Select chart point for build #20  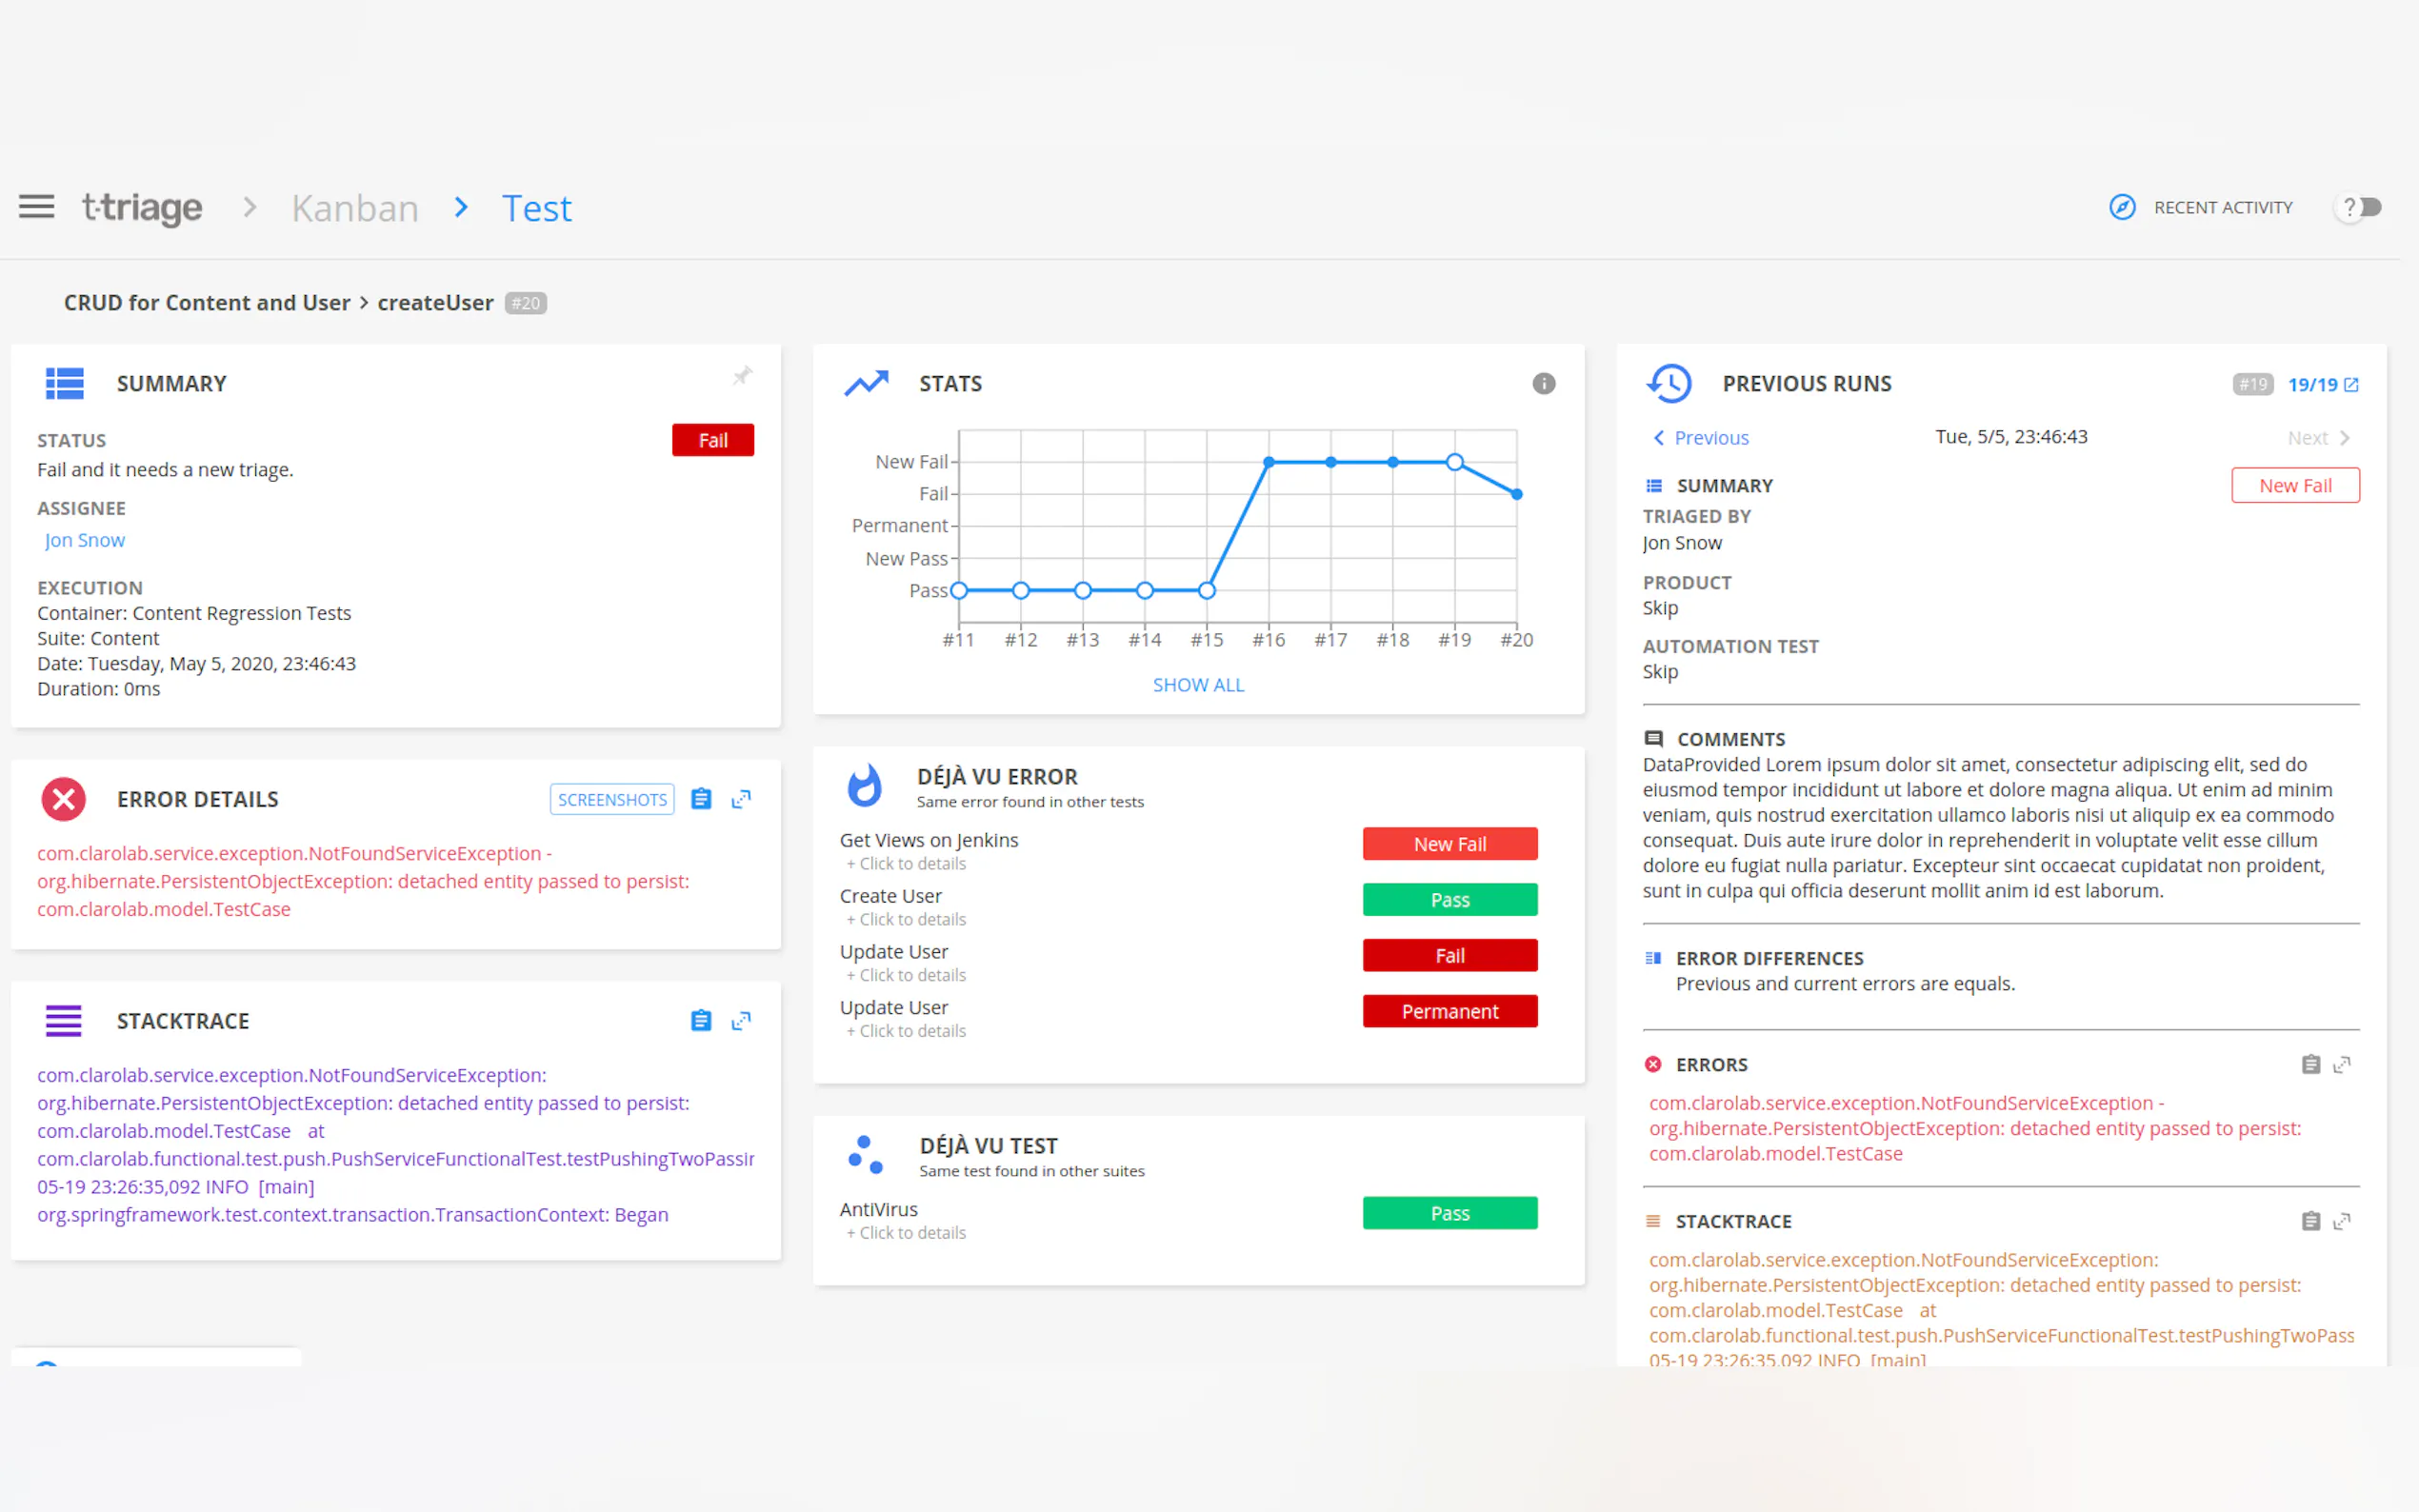click(x=1517, y=494)
